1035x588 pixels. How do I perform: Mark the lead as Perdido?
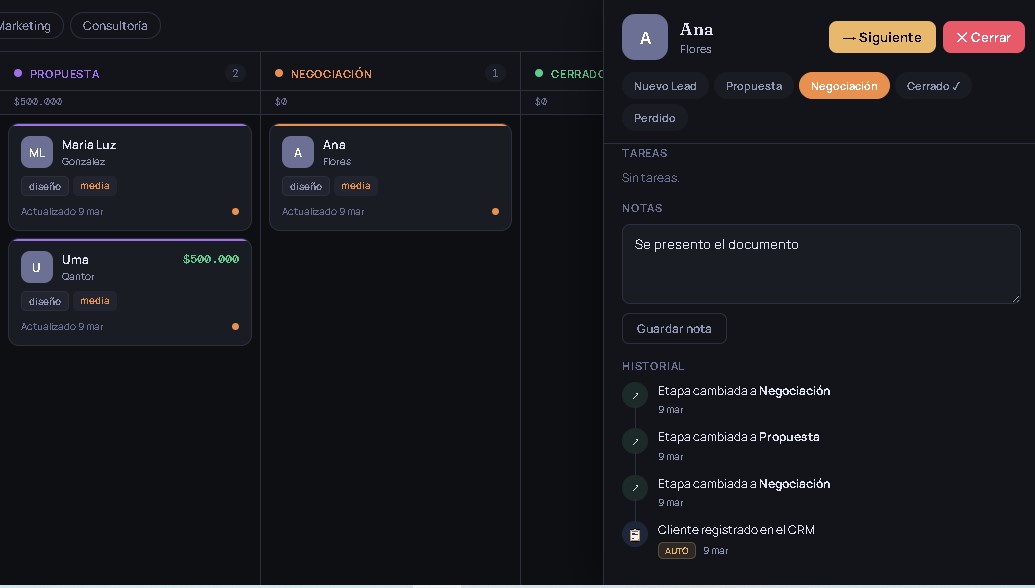click(x=654, y=118)
